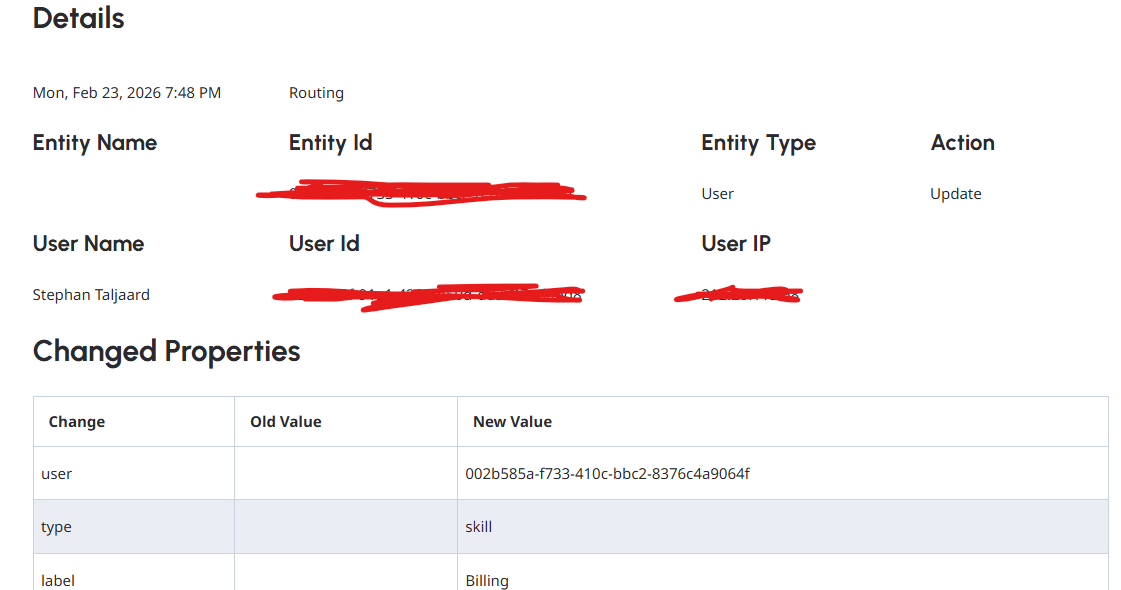
Task: Select the Stephan Taljaard user name
Action: pos(91,295)
